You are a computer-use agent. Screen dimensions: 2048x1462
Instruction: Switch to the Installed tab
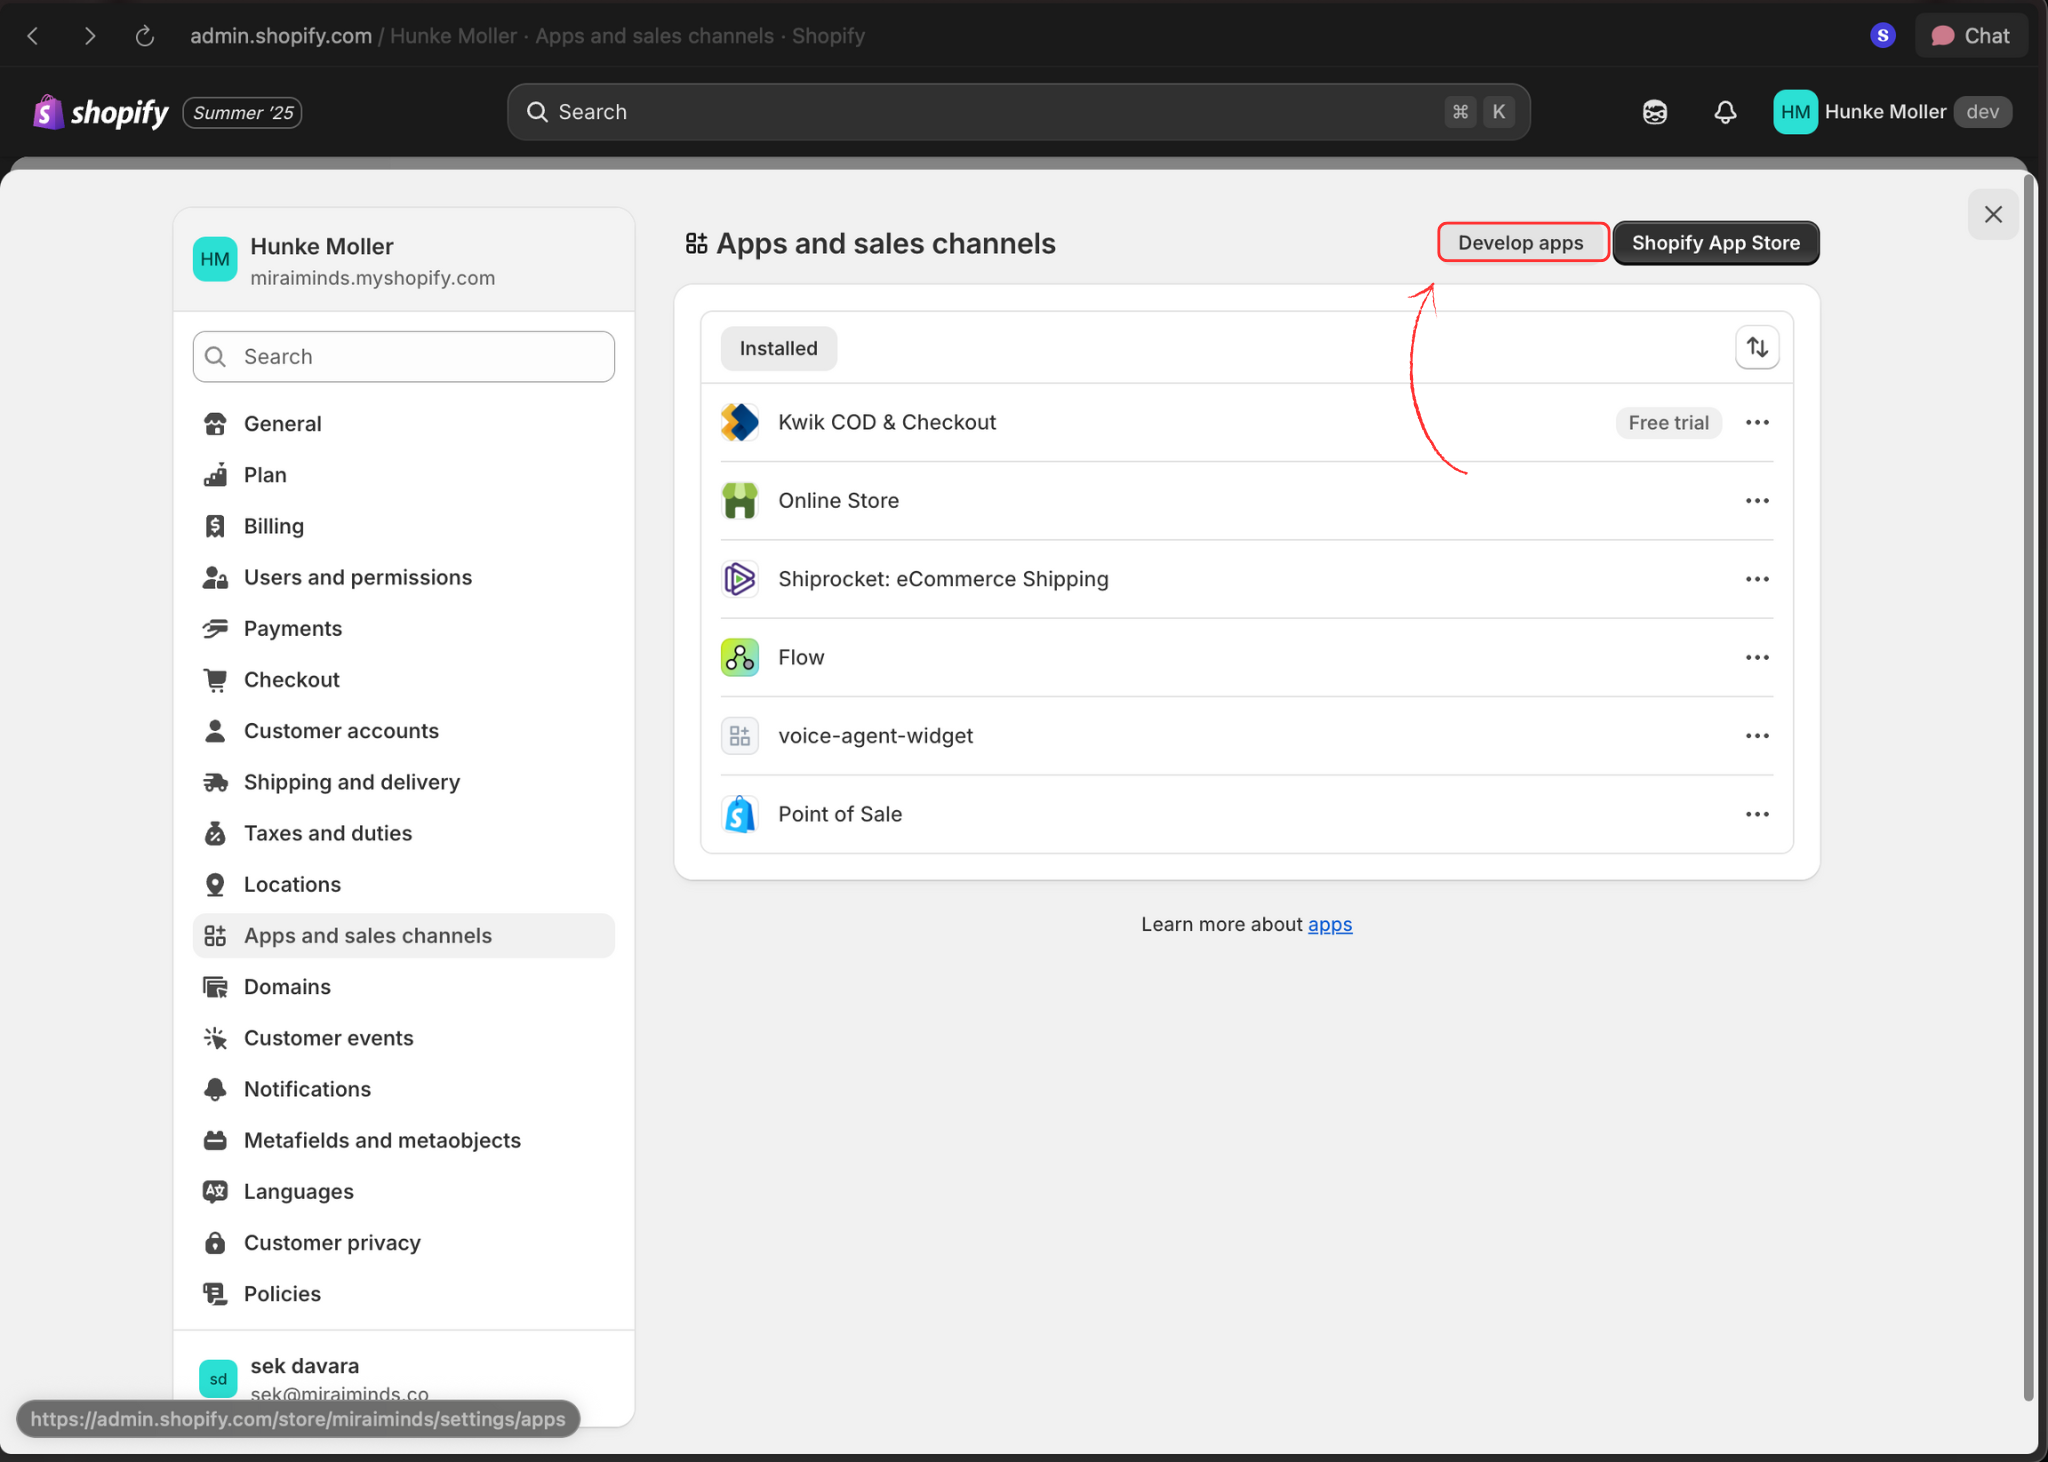coord(778,348)
